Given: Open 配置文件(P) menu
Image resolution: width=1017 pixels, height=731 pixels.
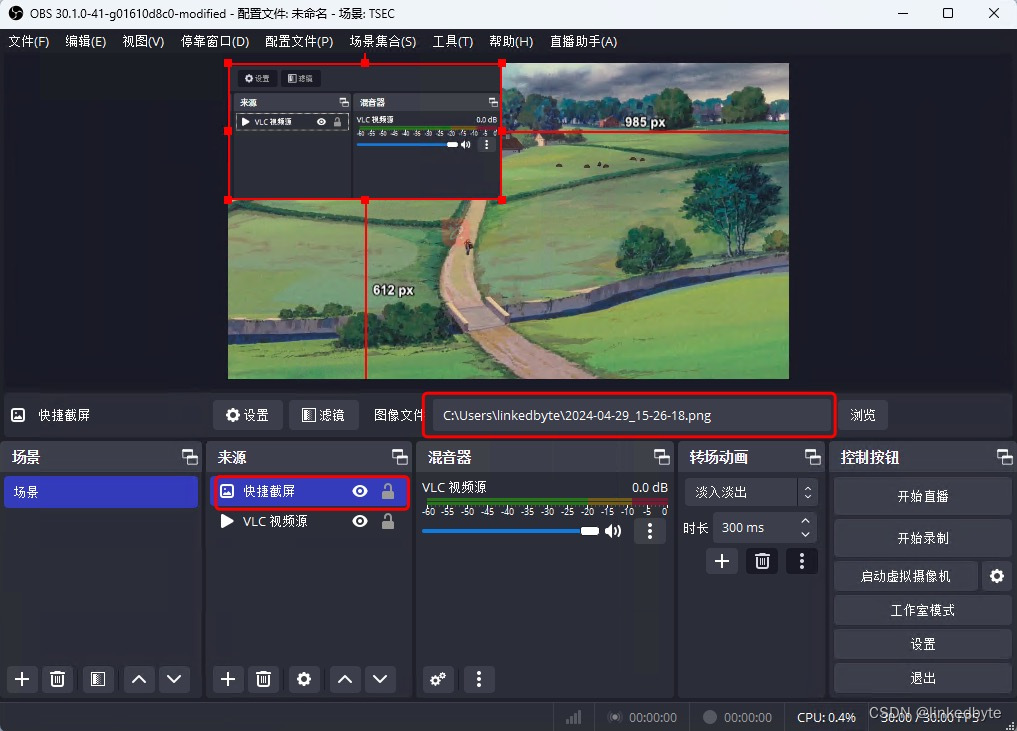Looking at the screenshot, I should (299, 42).
